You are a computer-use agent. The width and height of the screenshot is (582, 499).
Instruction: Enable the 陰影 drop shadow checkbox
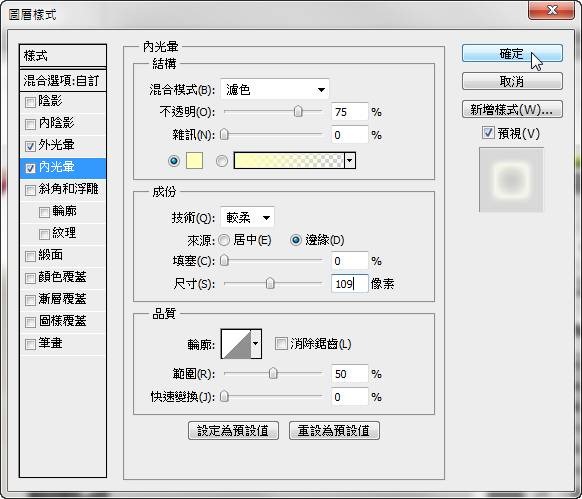point(30,102)
